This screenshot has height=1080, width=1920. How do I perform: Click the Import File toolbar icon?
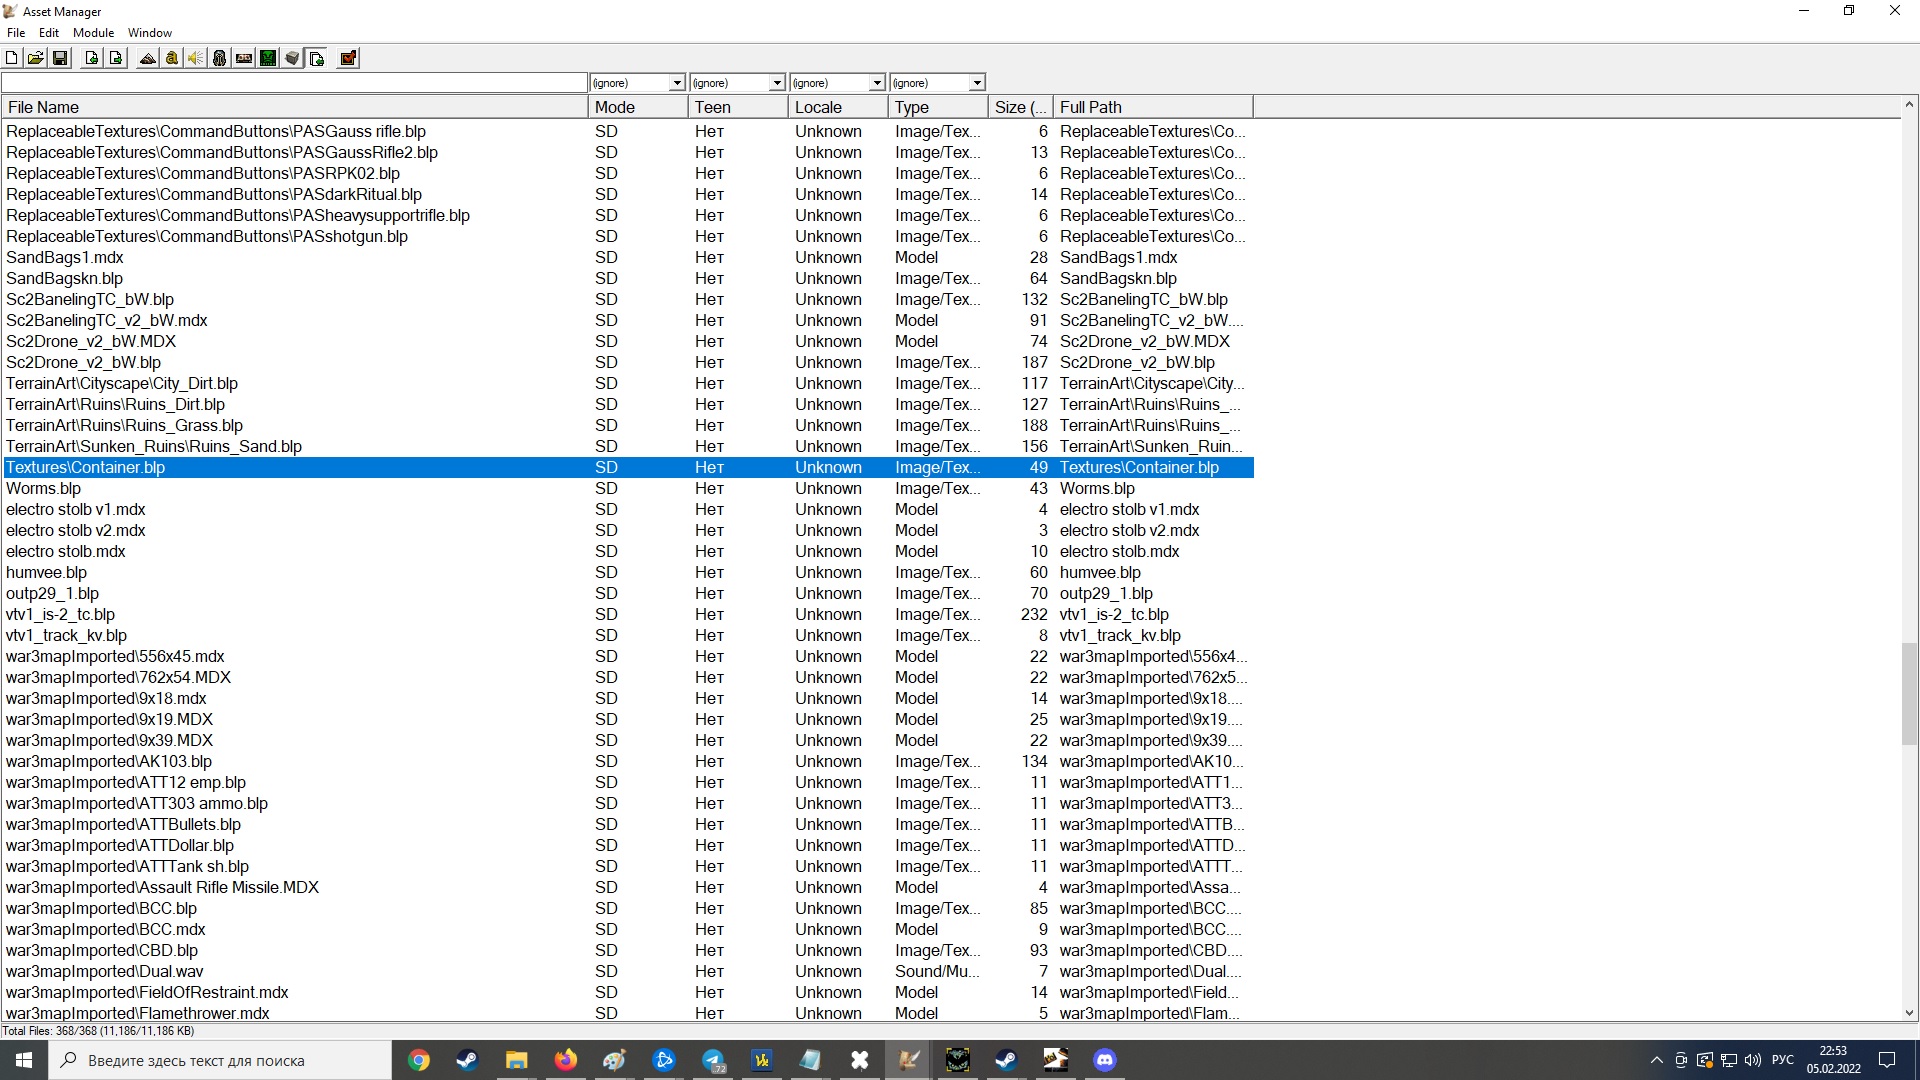tap(92, 58)
